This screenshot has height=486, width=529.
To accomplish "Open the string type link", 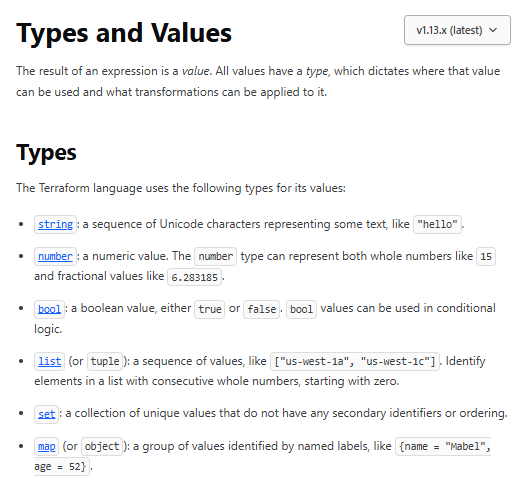I will (55, 224).
